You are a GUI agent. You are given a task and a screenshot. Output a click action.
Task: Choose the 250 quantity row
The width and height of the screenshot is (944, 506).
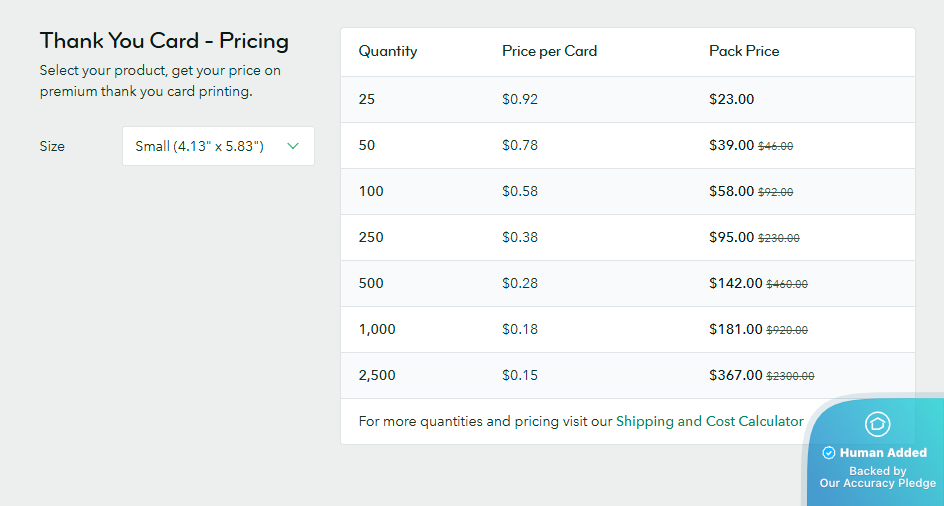click(x=371, y=237)
